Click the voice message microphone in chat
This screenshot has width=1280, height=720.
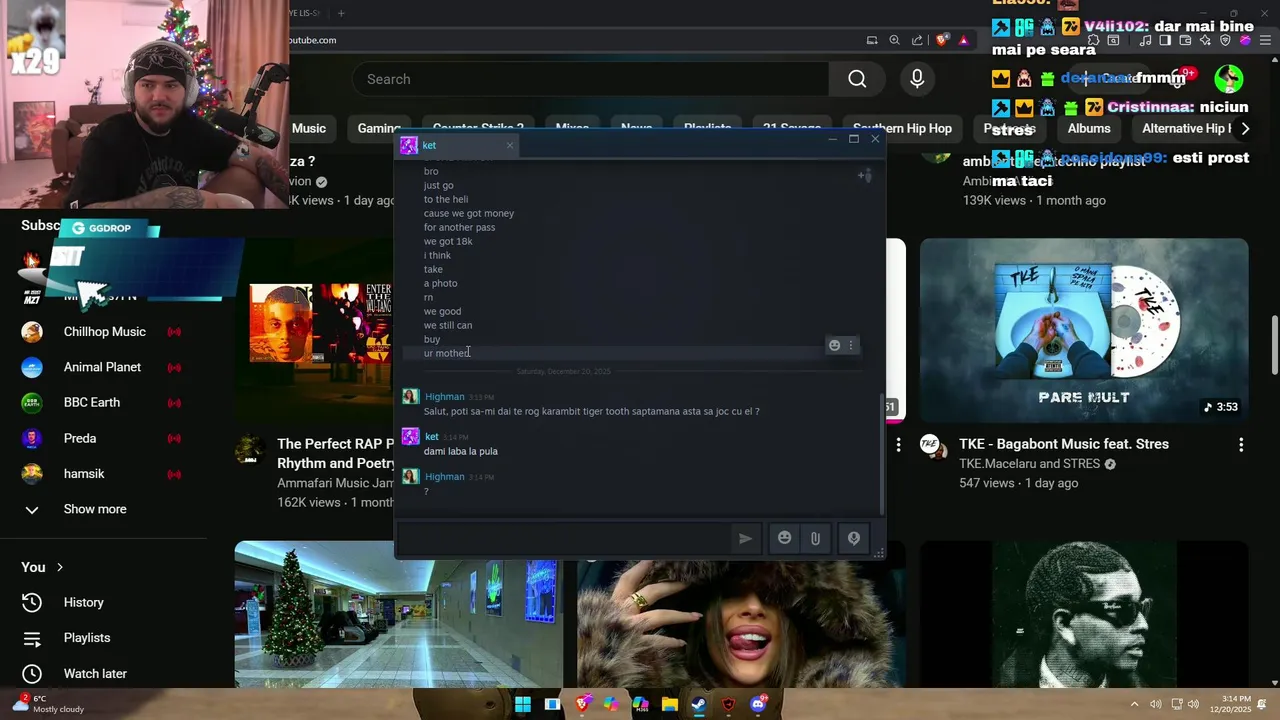pos(854,538)
